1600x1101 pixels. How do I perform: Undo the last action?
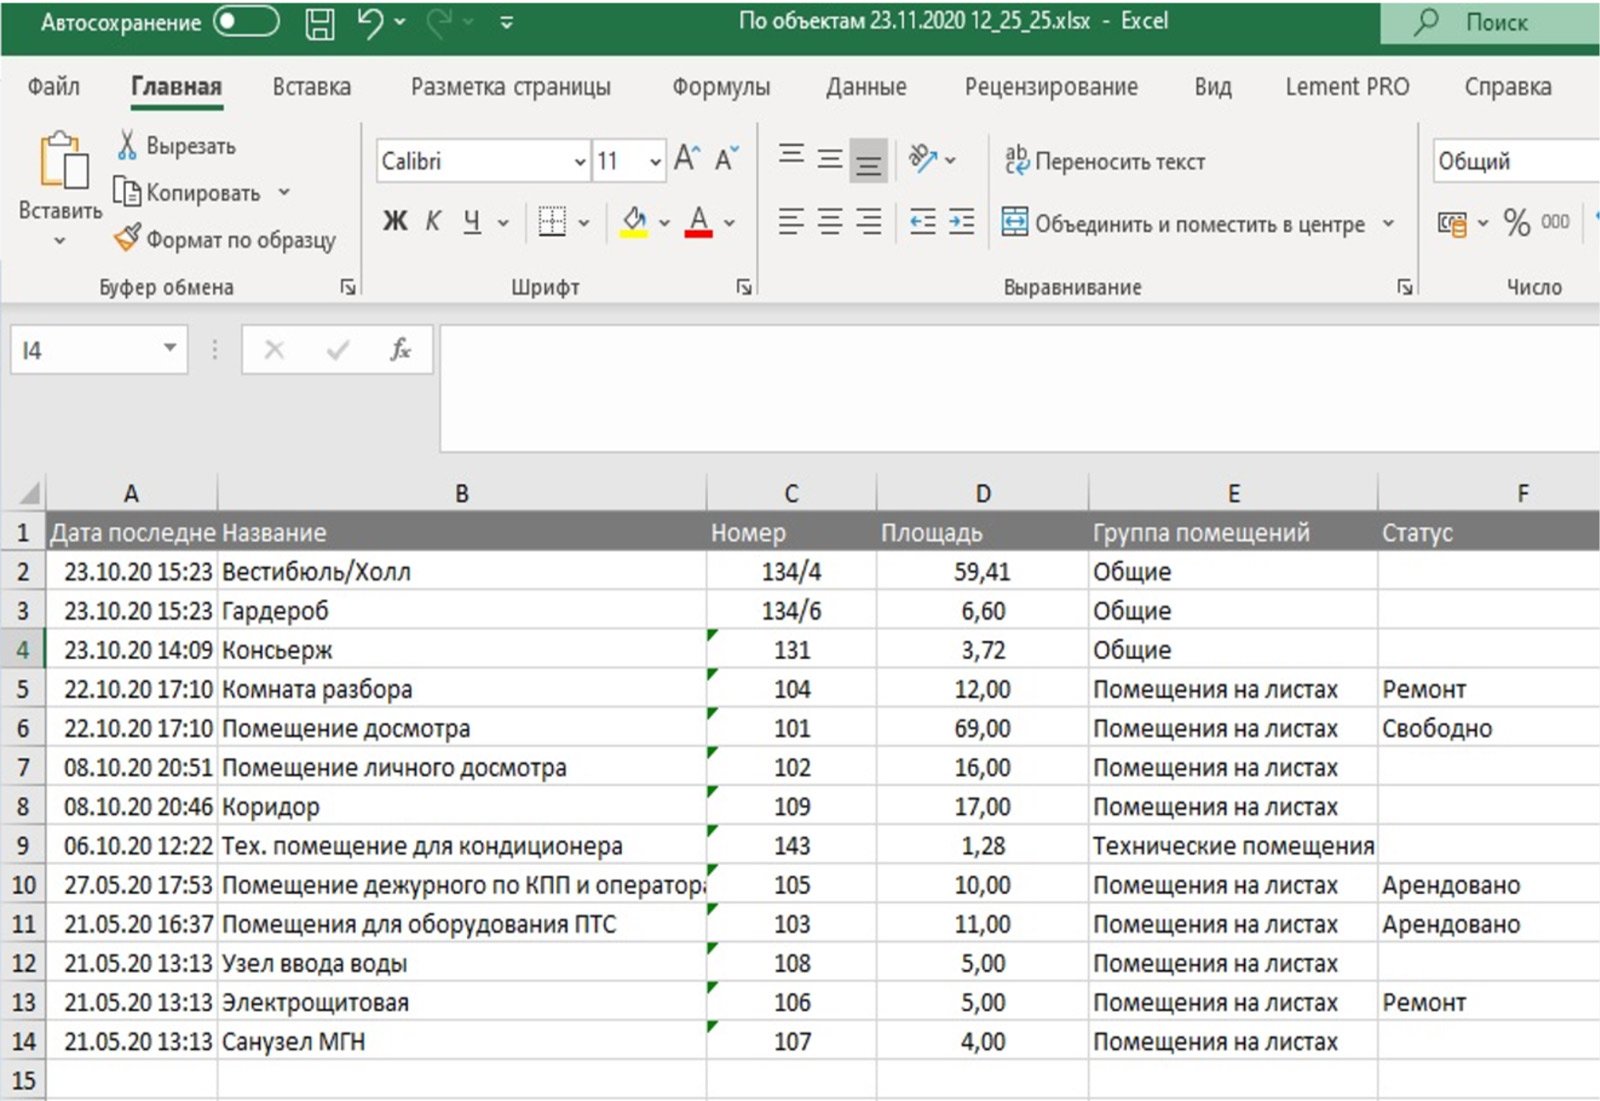click(371, 22)
